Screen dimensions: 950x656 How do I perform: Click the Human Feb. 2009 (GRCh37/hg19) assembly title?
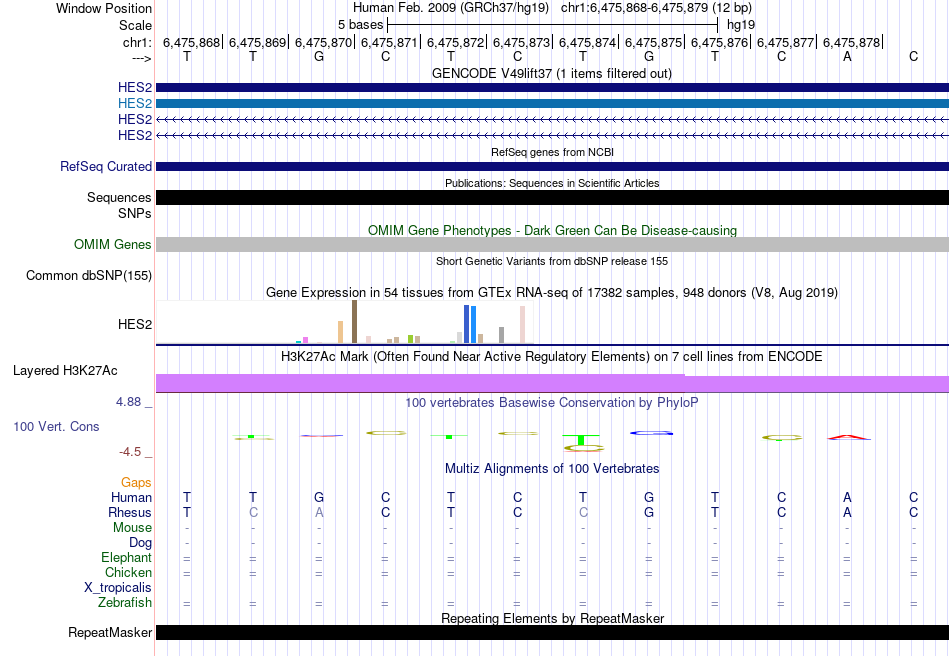[x=451, y=8]
